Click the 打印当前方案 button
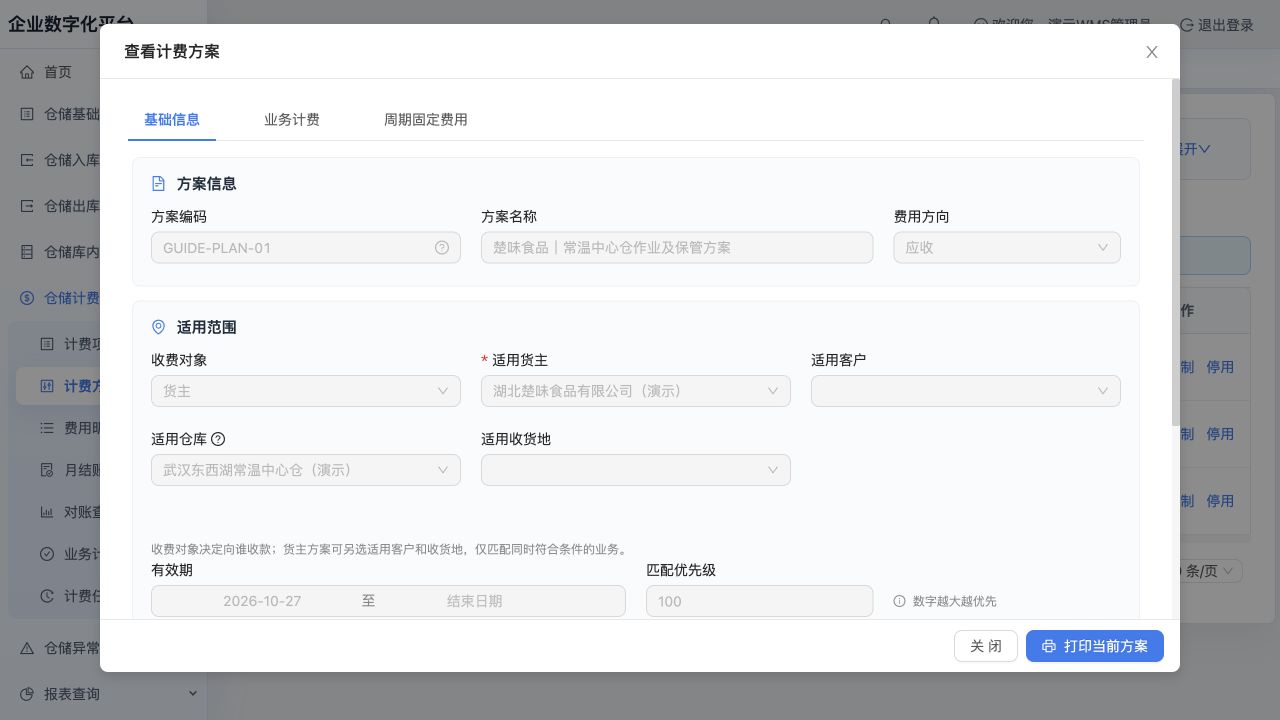 (1095, 646)
